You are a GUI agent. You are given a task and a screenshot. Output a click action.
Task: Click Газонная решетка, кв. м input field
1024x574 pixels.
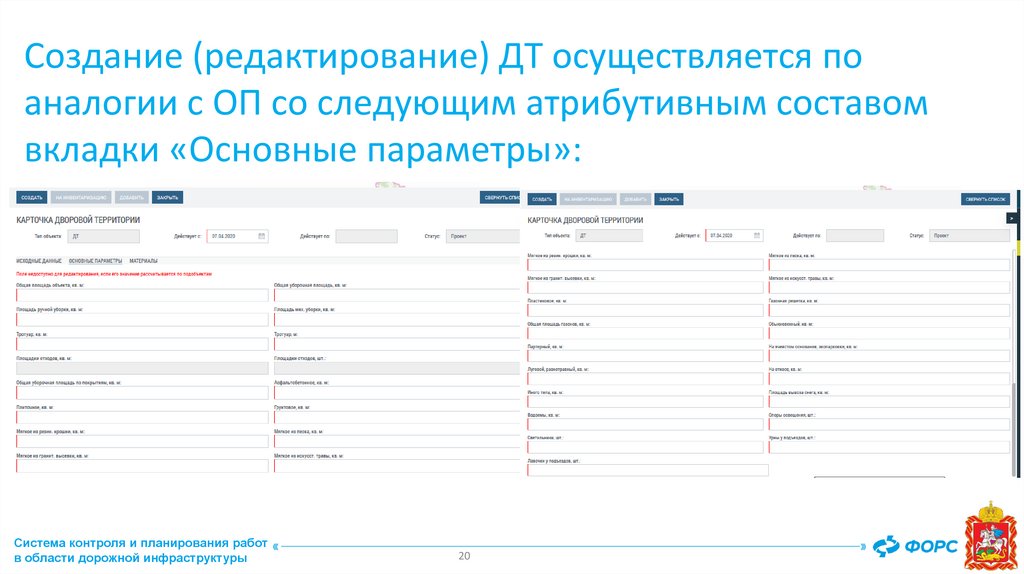tap(889, 310)
